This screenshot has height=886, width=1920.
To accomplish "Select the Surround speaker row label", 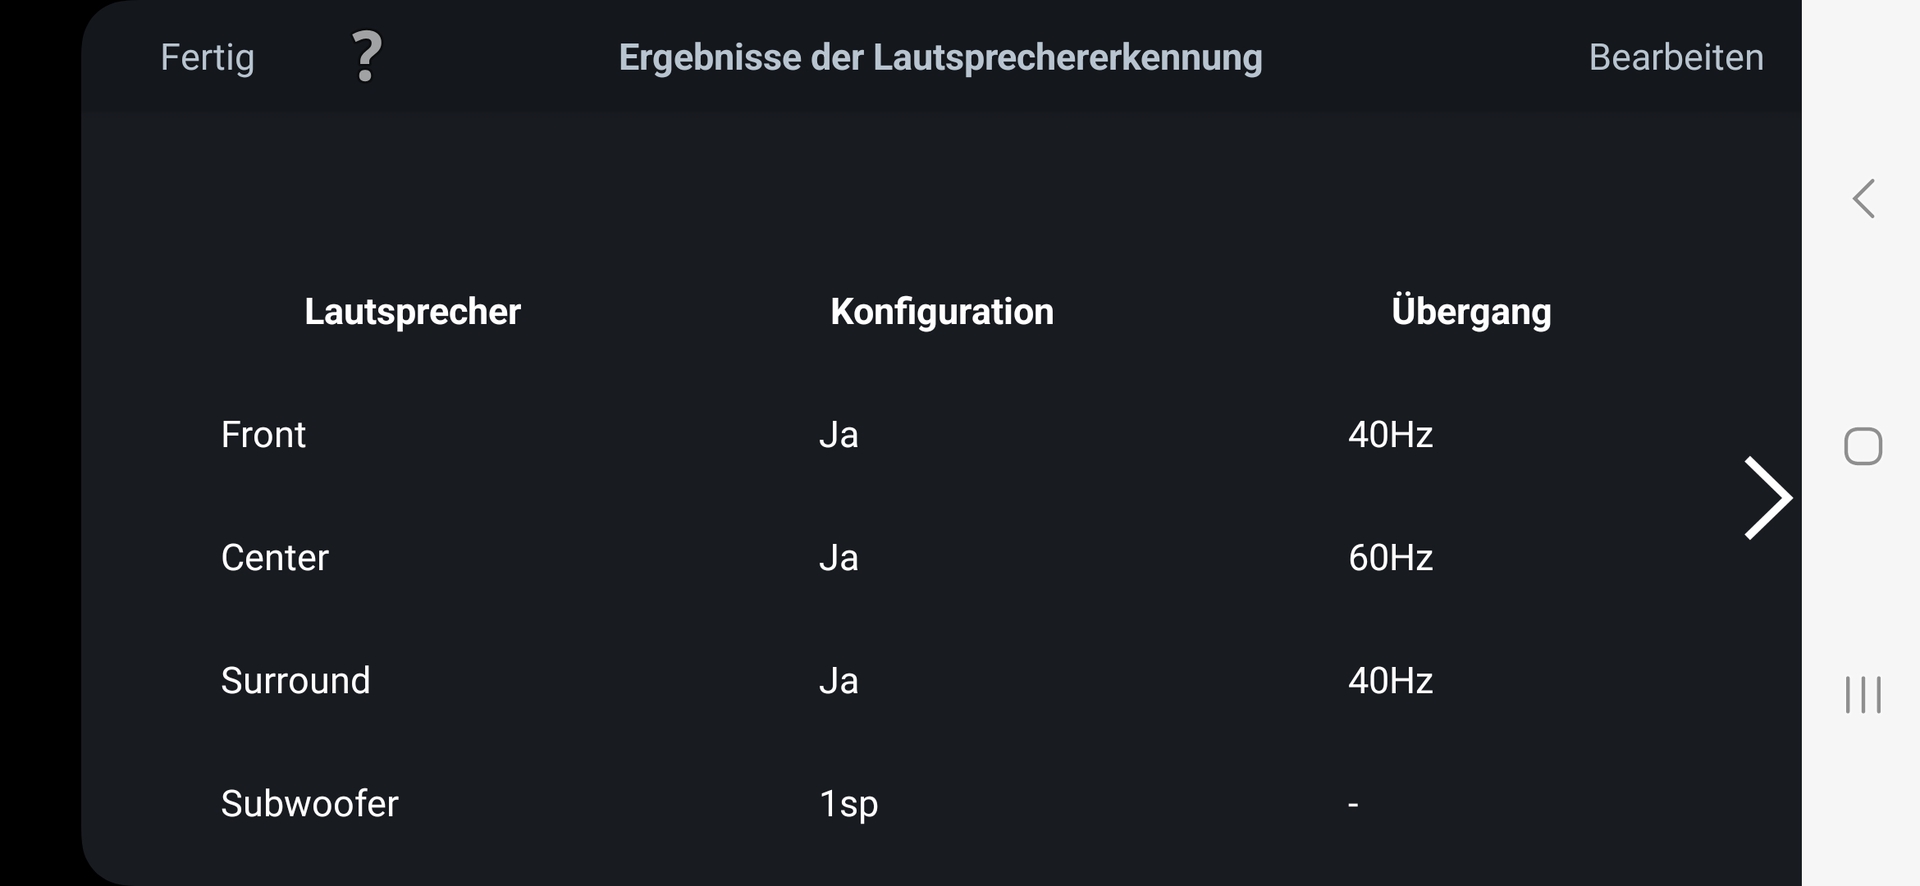I will 295,681.
